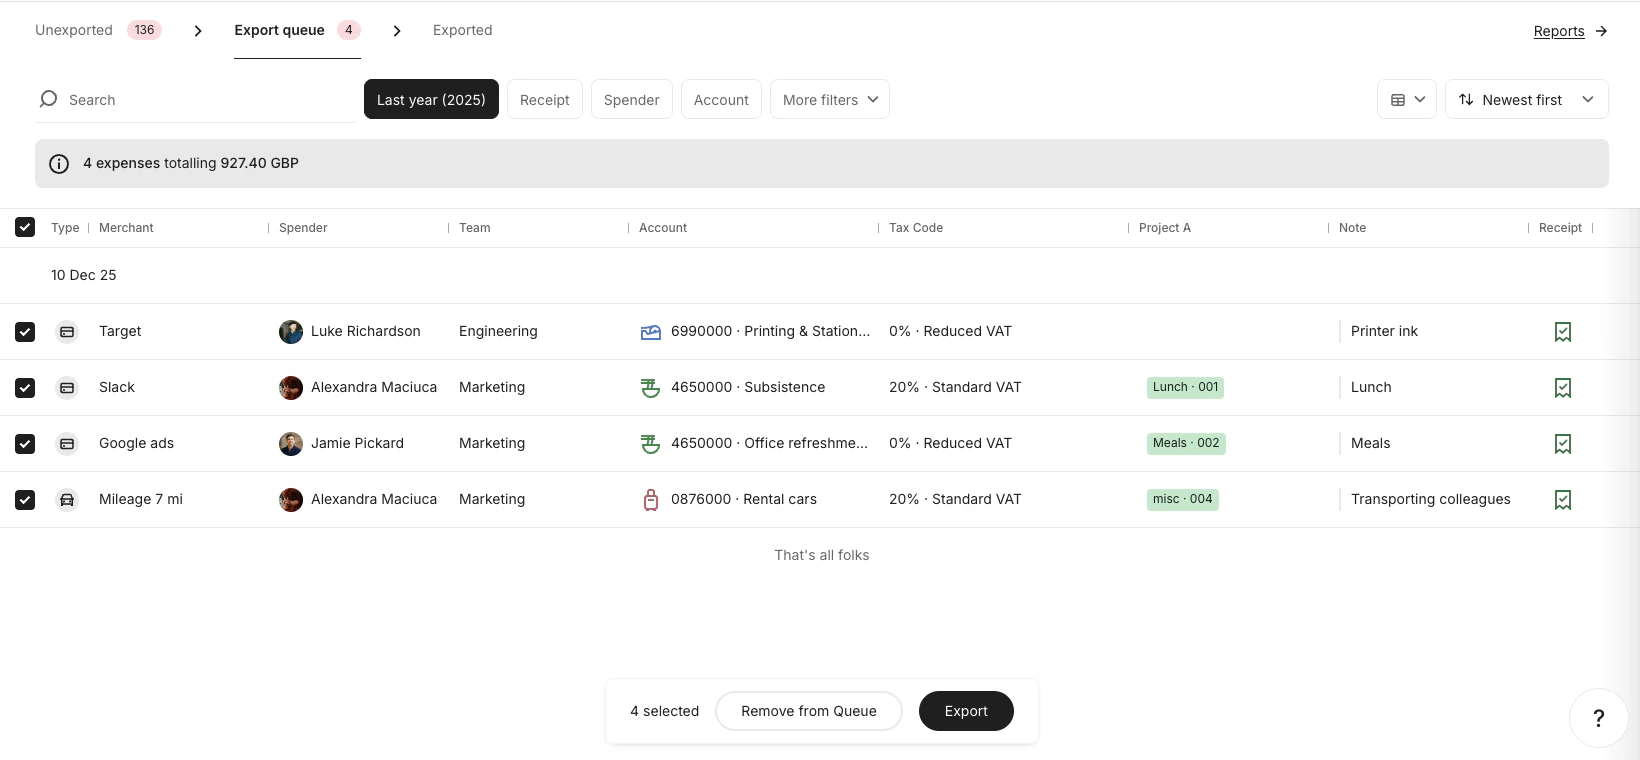
Task: Expand the More filters dropdown
Action: (830, 99)
